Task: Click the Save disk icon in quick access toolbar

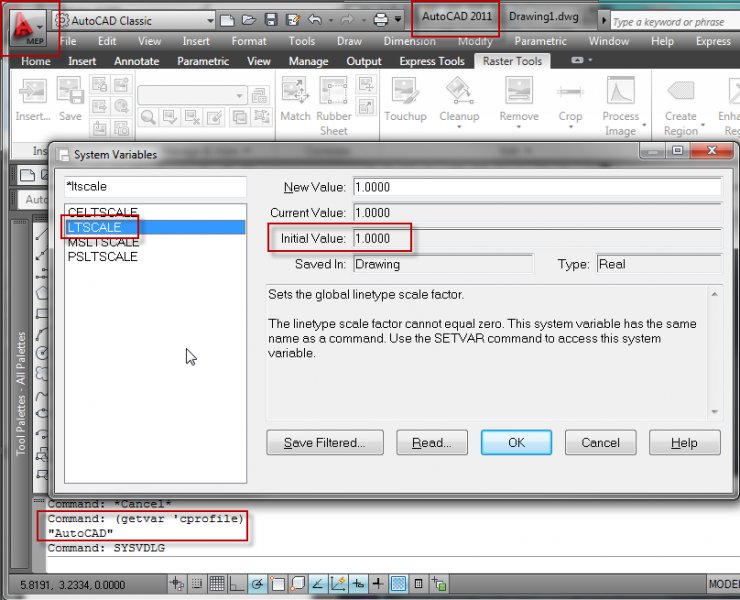Action: click(x=271, y=20)
